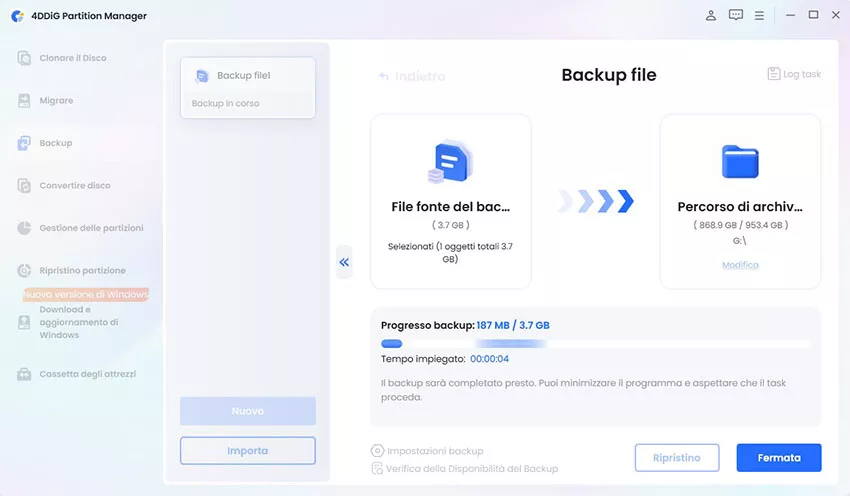This screenshot has width=850, height=496.
Task: Click the 'Il backup sarà completato presto' message
Action: click(583, 390)
